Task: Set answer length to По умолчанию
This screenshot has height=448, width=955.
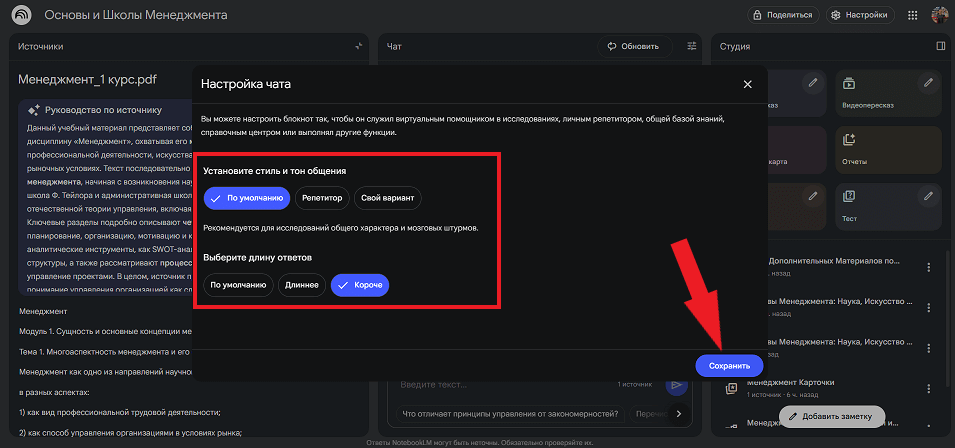Action: [x=239, y=285]
